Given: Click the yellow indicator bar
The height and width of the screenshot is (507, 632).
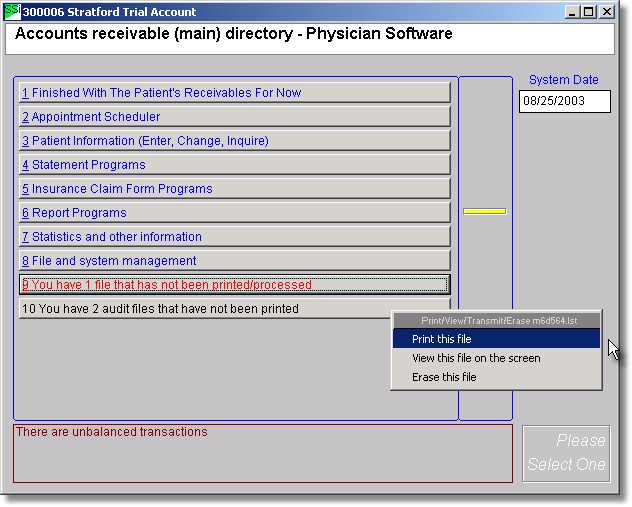Looking at the screenshot, I should coord(484,211).
